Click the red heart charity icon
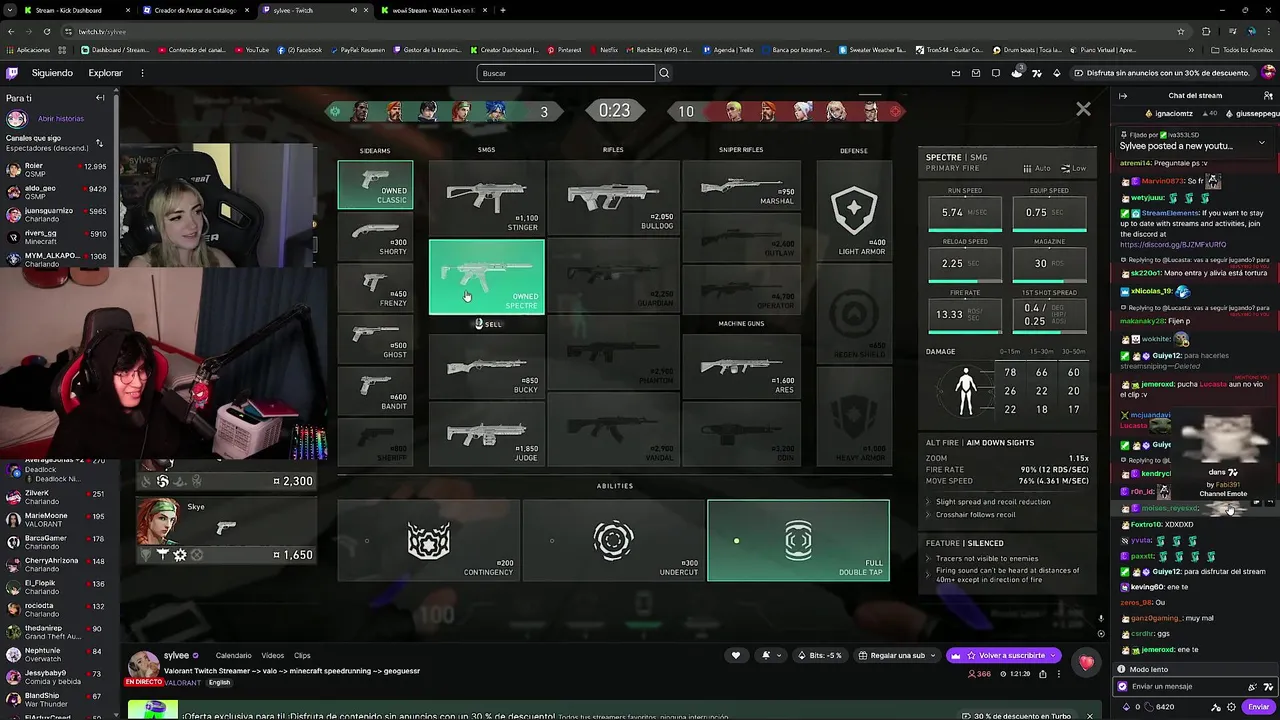Viewport: 1280px width, 720px height. click(x=1087, y=662)
